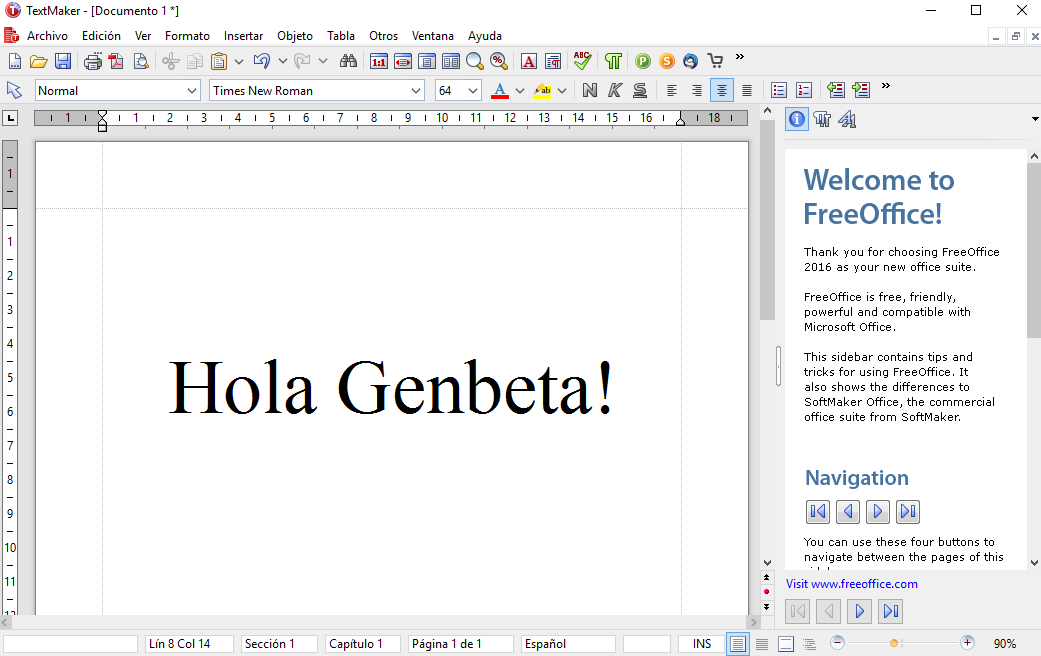The width and height of the screenshot is (1041, 656).
Task: Expand the font color arrow
Action: pyautogui.click(x=520, y=90)
